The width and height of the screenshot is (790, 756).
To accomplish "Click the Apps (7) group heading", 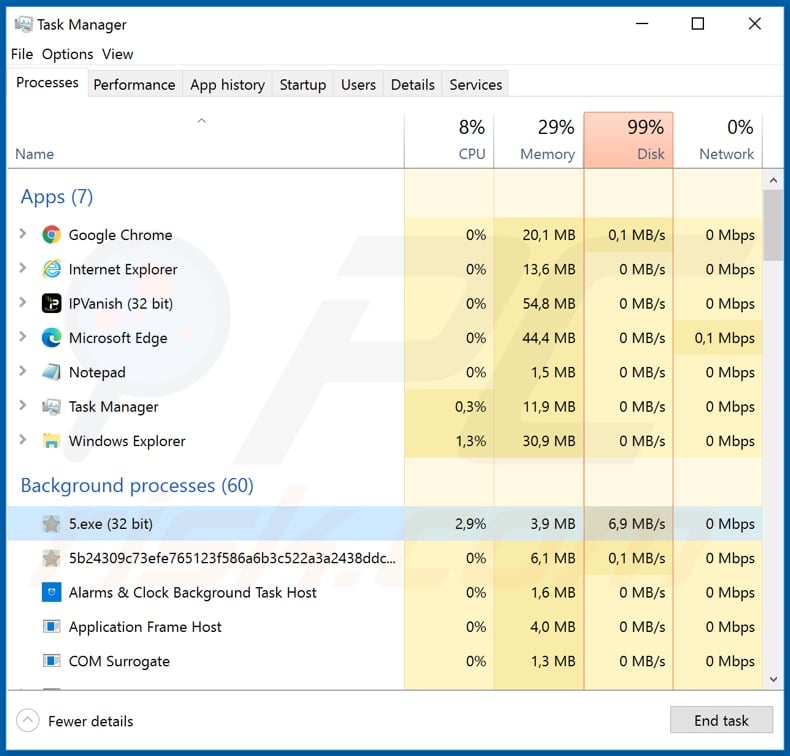I will click(57, 196).
